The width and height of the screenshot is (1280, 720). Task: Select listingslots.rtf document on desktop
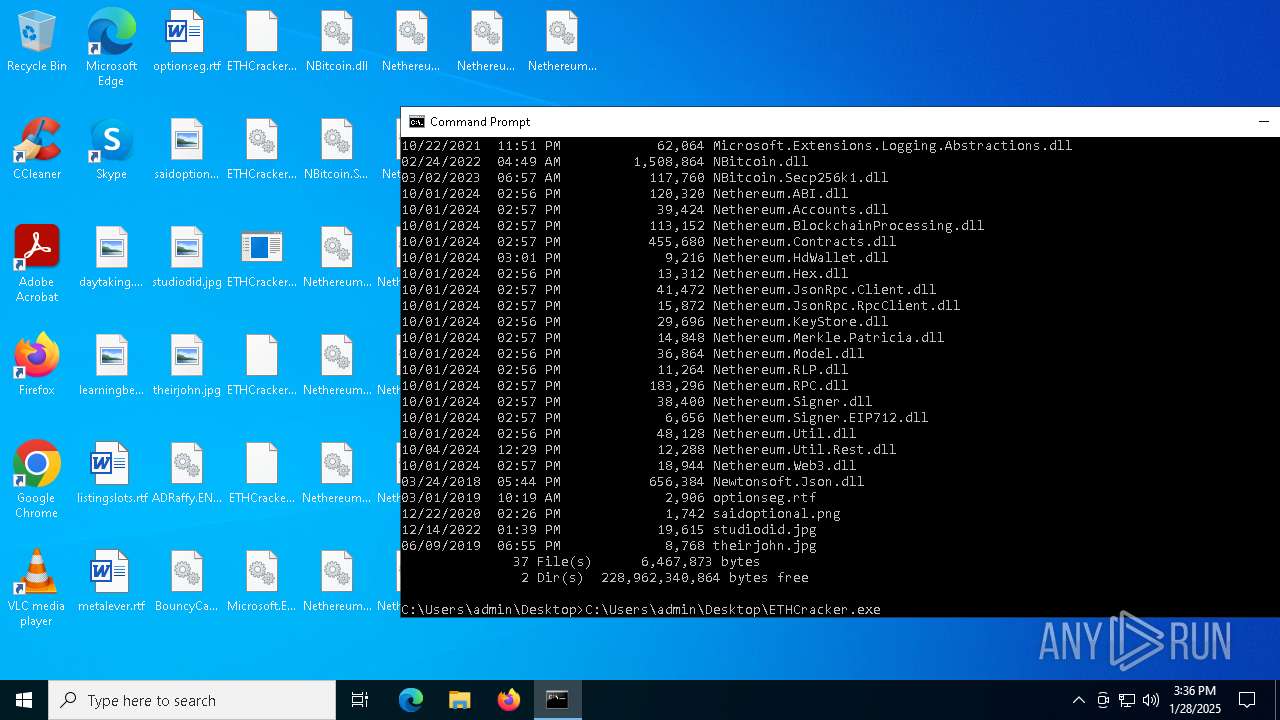(111, 474)
